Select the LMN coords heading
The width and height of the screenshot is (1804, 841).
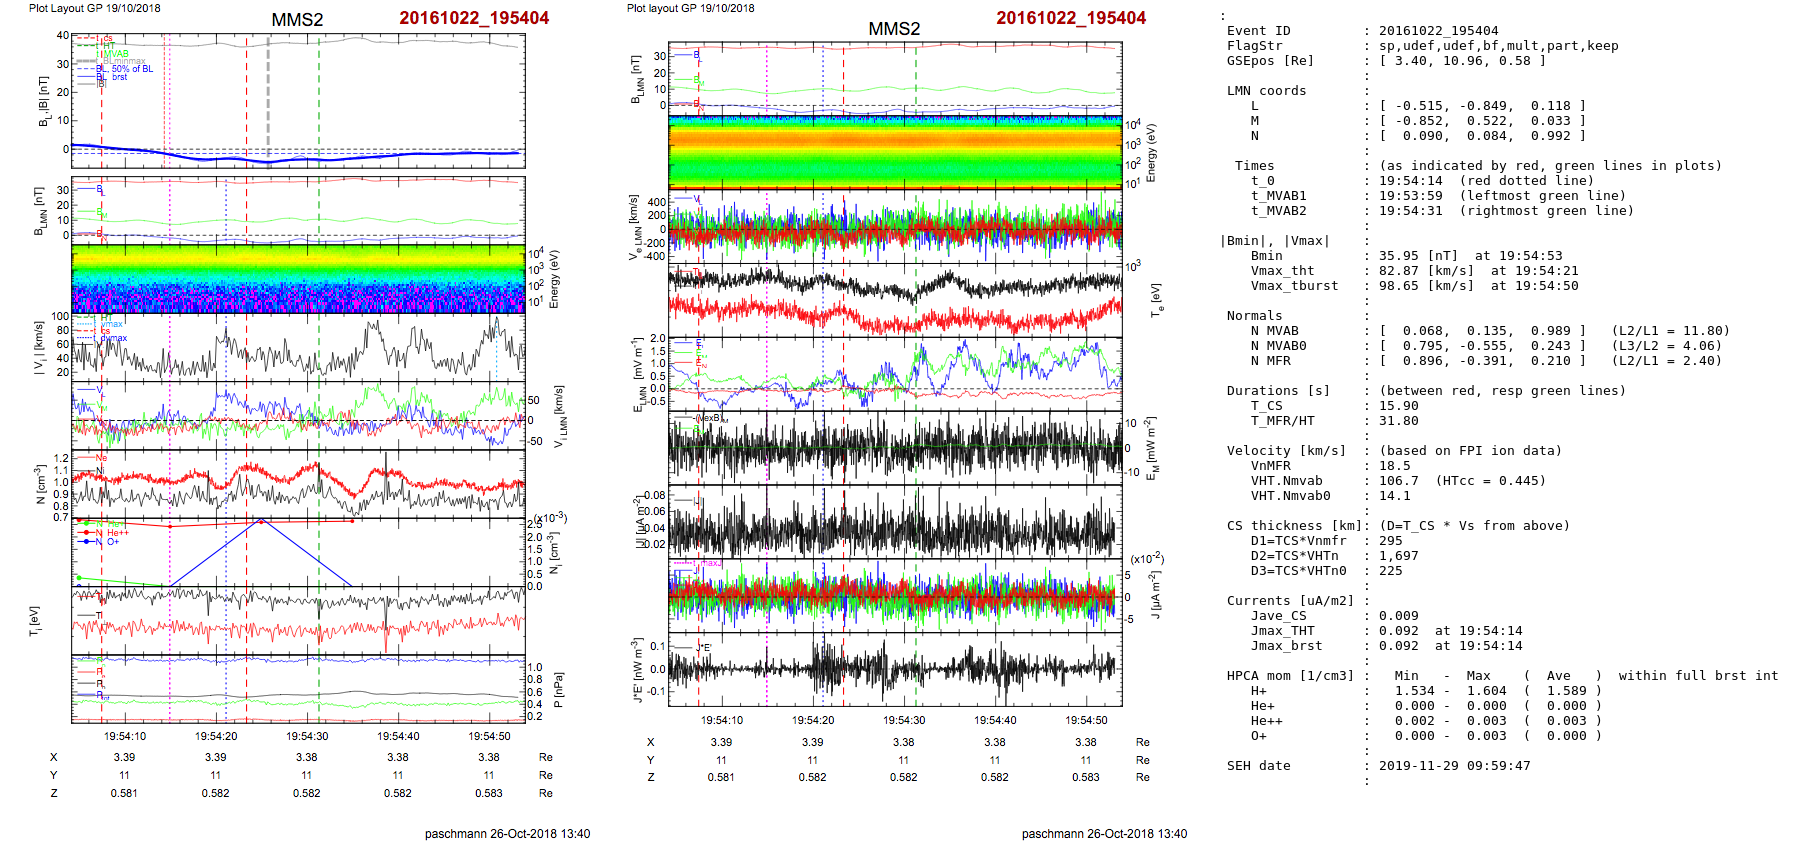[x=1266, y=91]
